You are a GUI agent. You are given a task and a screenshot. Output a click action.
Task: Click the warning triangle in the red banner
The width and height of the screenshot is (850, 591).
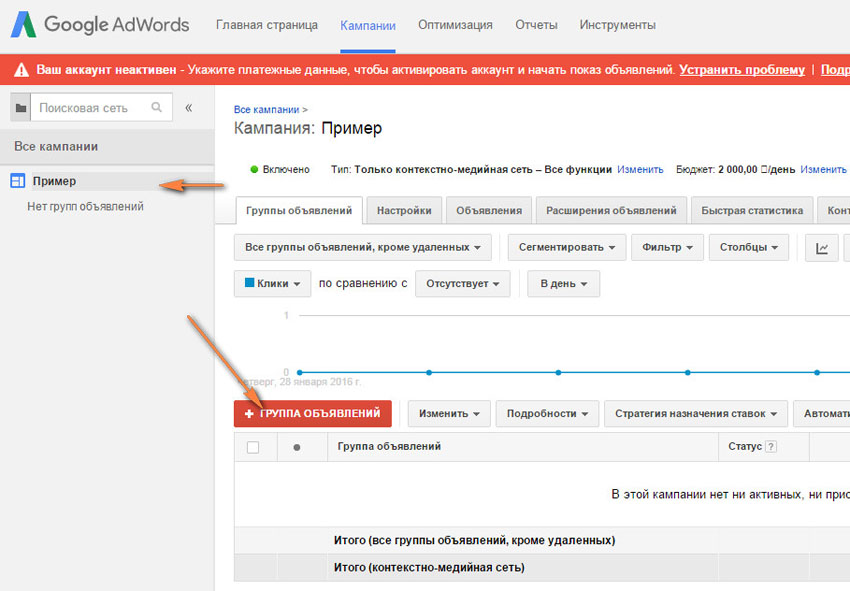coord(21,70)
